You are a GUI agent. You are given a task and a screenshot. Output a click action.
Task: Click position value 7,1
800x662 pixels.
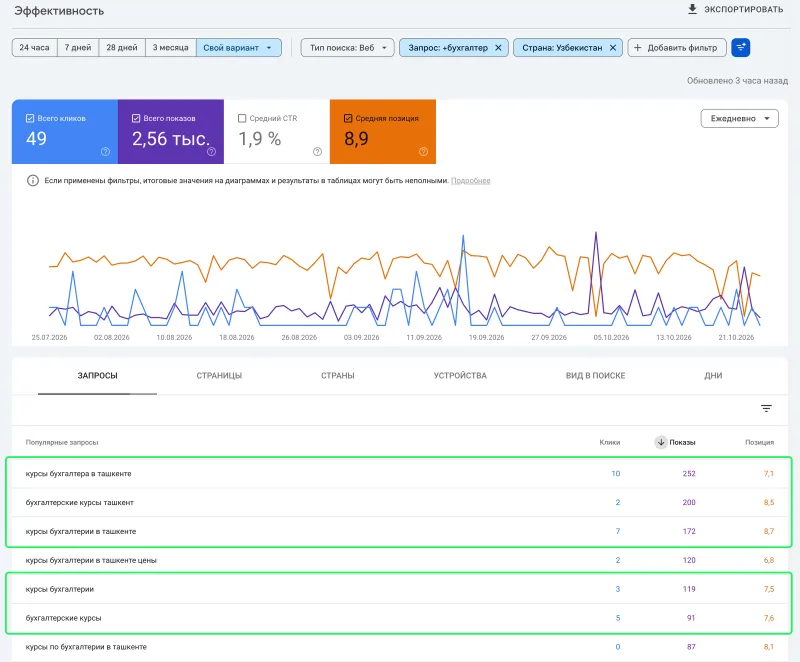(x=769, y=473)
